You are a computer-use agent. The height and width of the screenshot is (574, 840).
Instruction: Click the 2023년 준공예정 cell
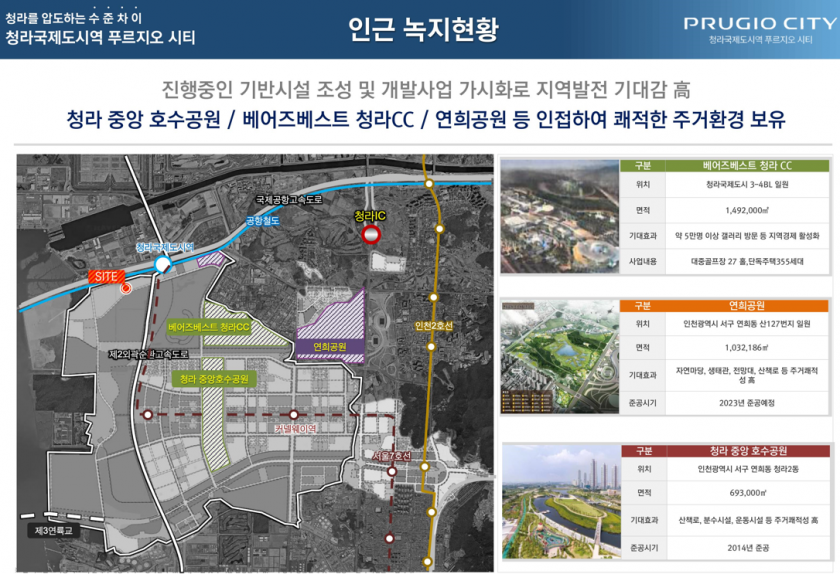(x=747, y=403)
